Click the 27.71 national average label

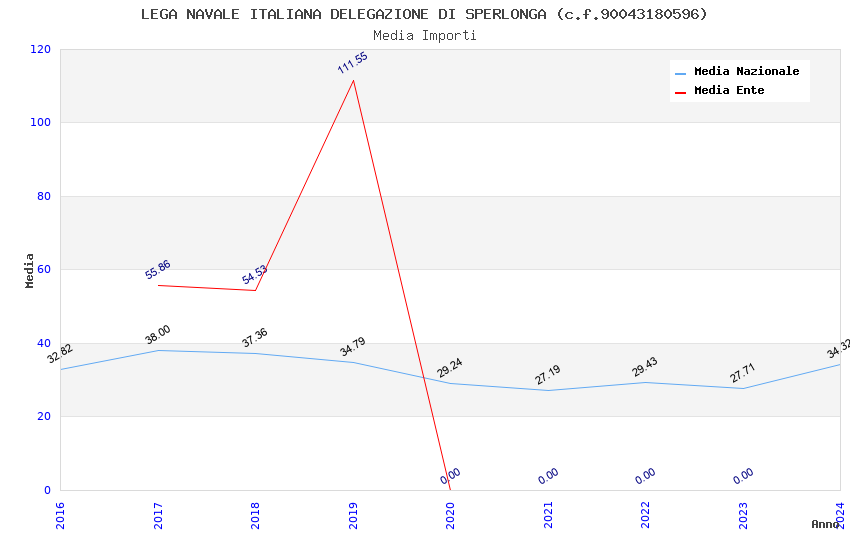(x=742, y=373)
